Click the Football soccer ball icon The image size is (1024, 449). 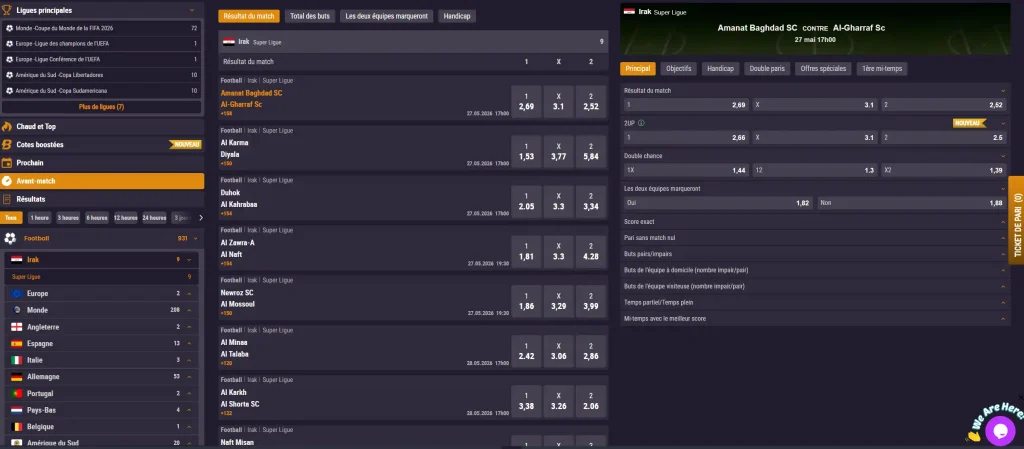[x=10, y=238]
